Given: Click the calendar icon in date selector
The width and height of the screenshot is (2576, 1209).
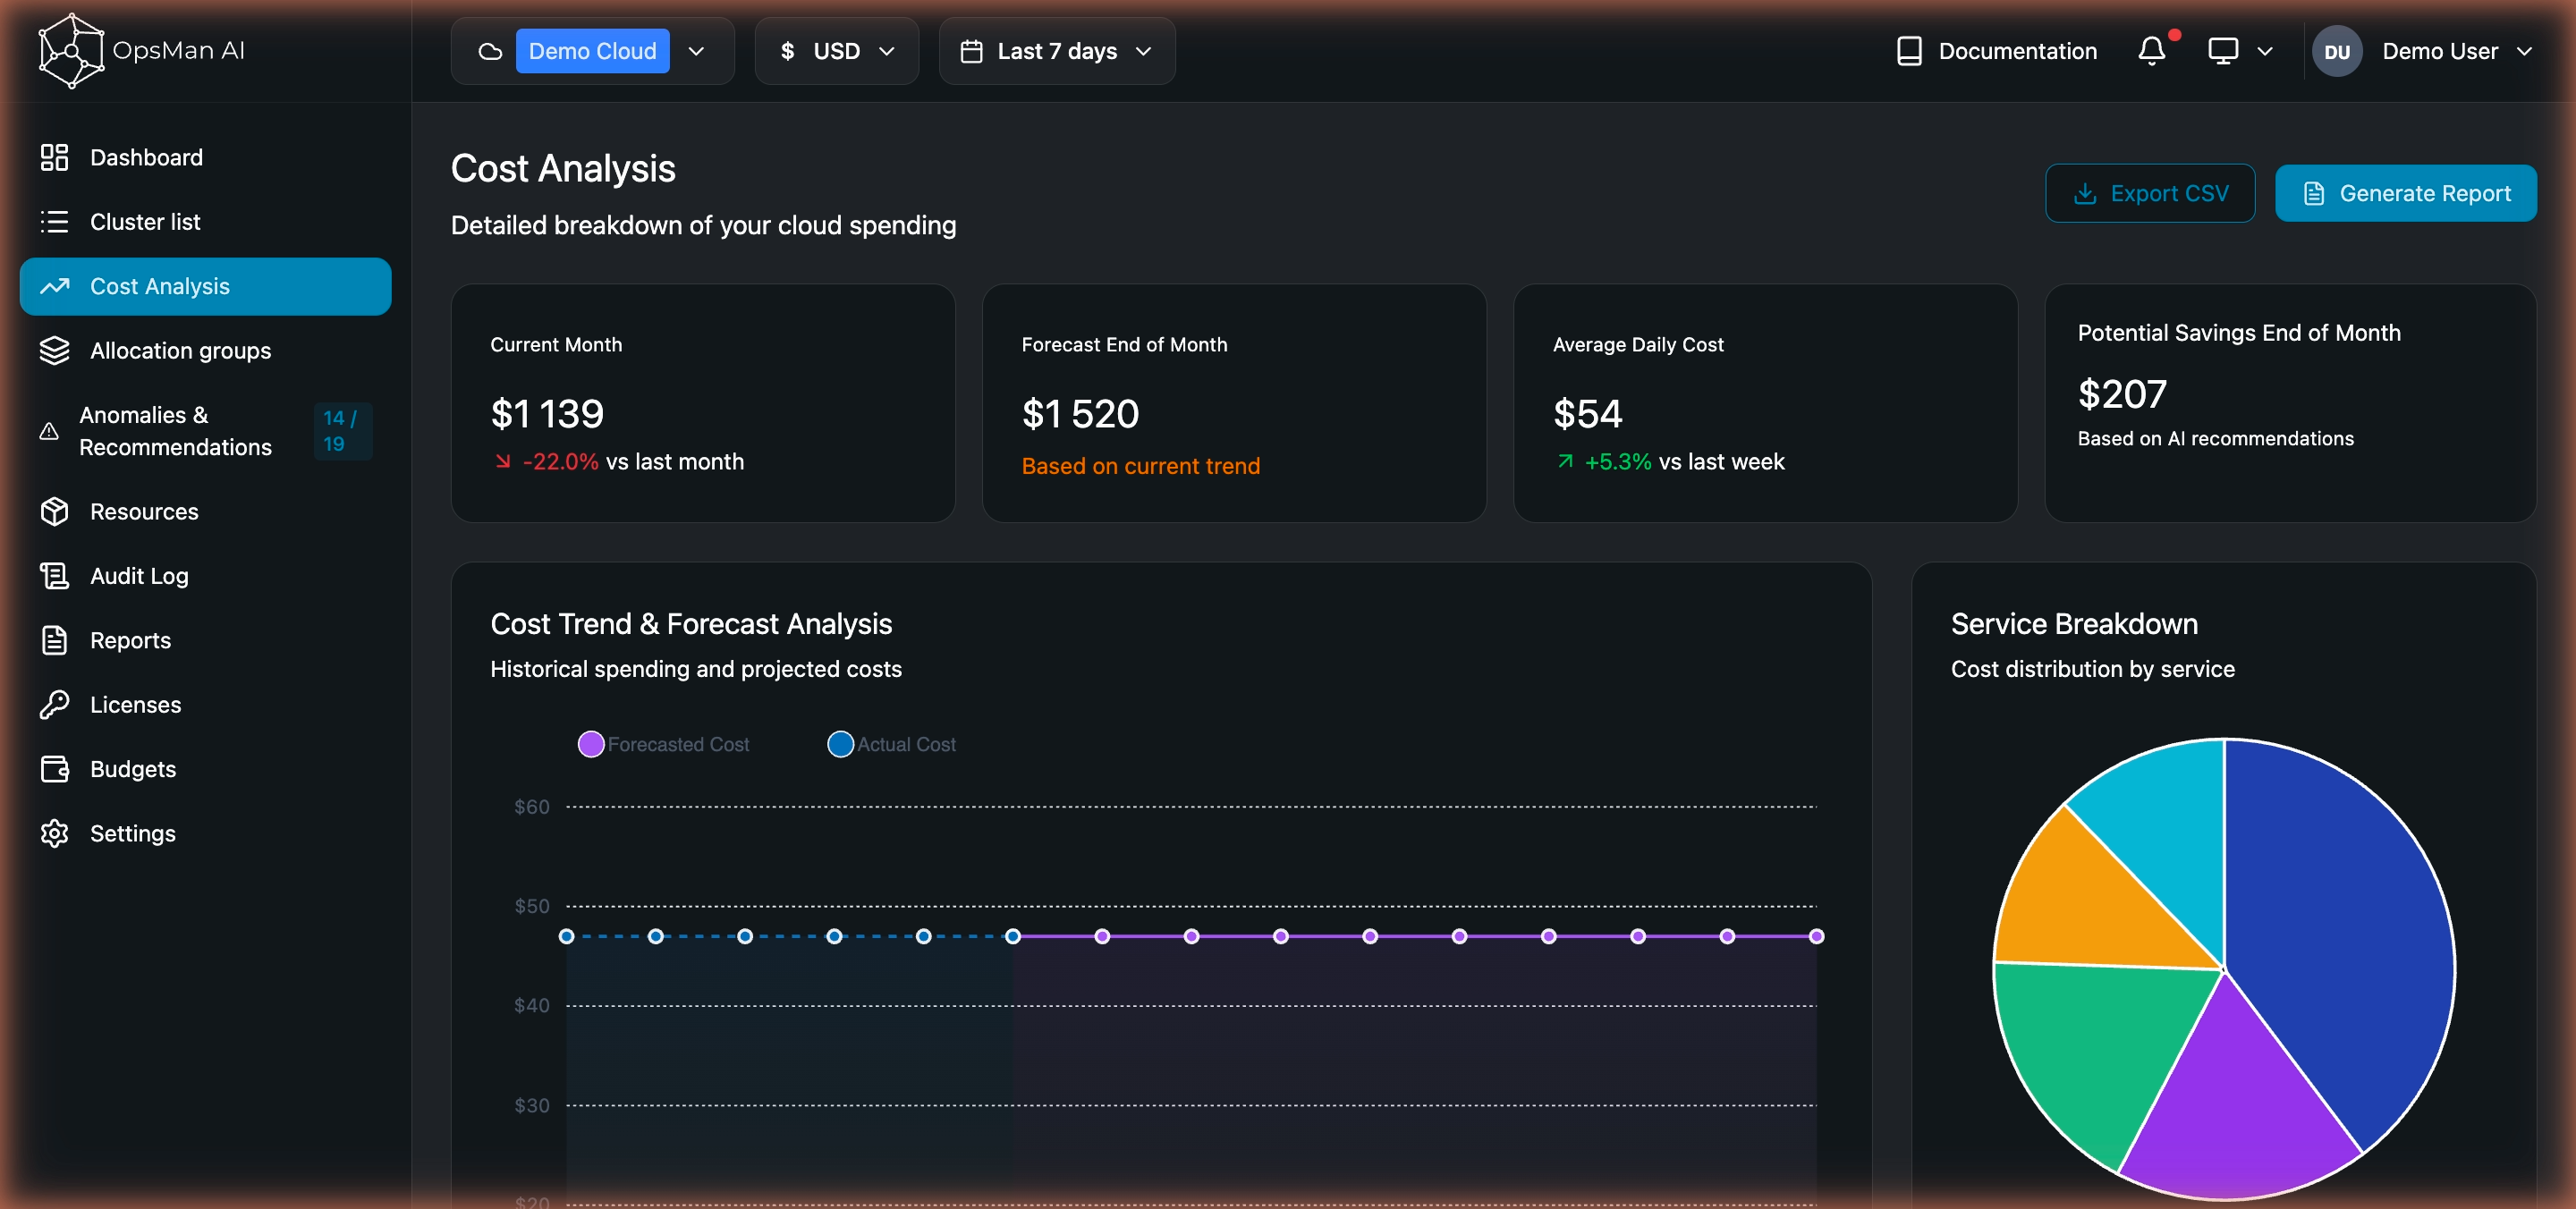Looking at the screenshot, I should 971,51.
